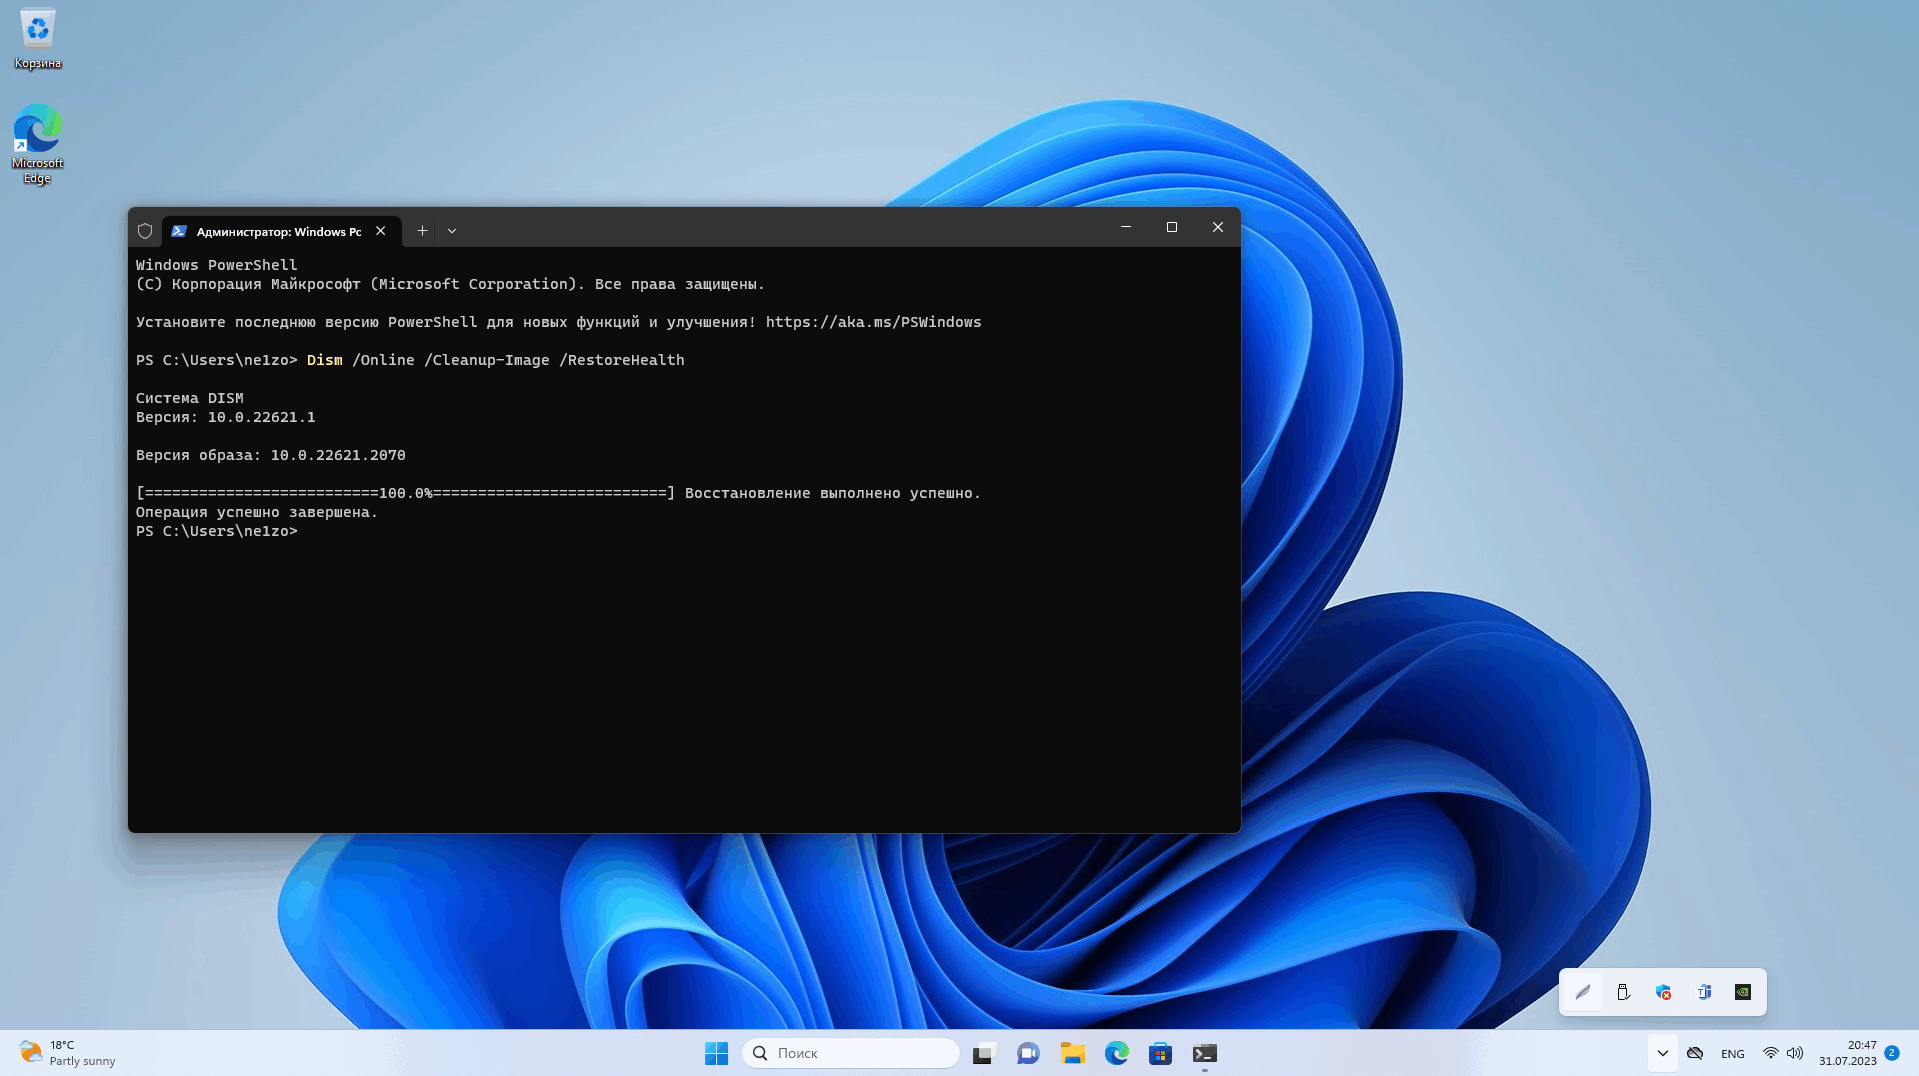The image size is (1919, 1076).
Task: Open Task View from the taskbar
Action: (984, 1053)
